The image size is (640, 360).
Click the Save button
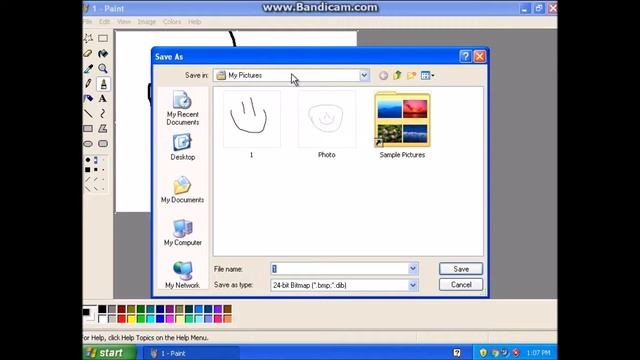point(461,269)
